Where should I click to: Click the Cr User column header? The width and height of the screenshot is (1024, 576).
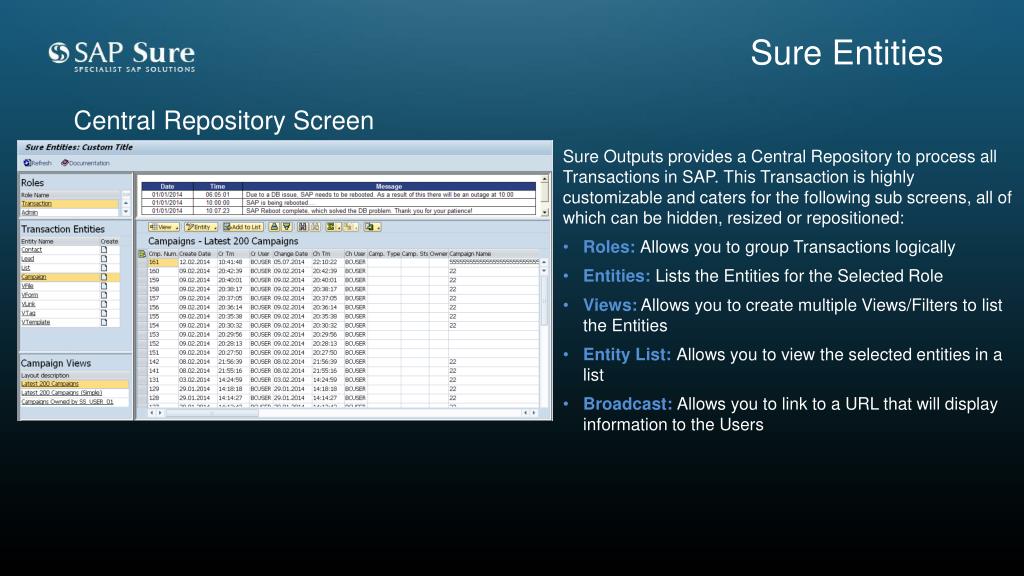pyautogui.click(x=260, y=254)
